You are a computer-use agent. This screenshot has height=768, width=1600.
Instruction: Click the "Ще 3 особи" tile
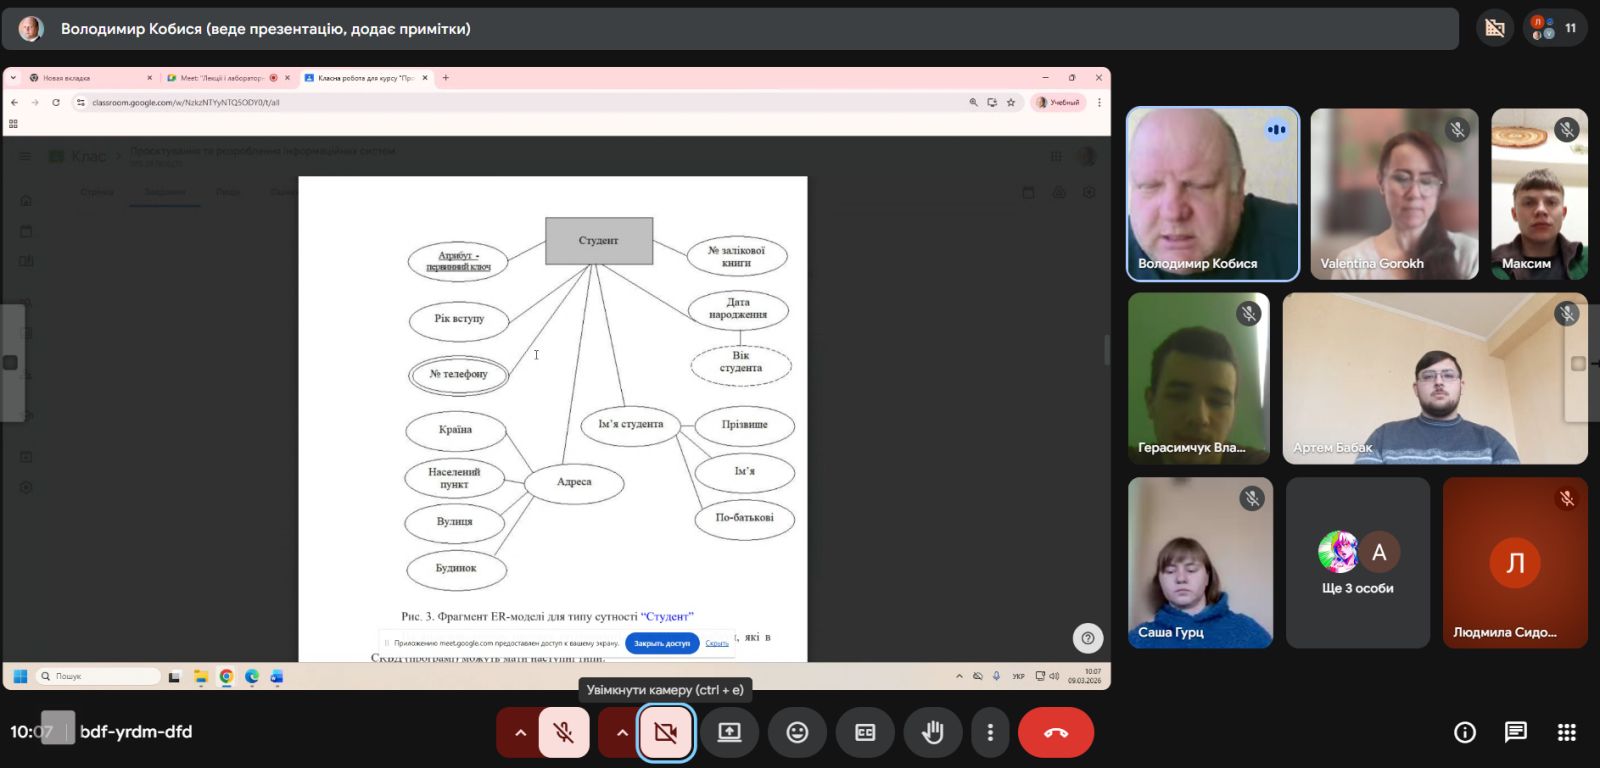[1357, 563]
